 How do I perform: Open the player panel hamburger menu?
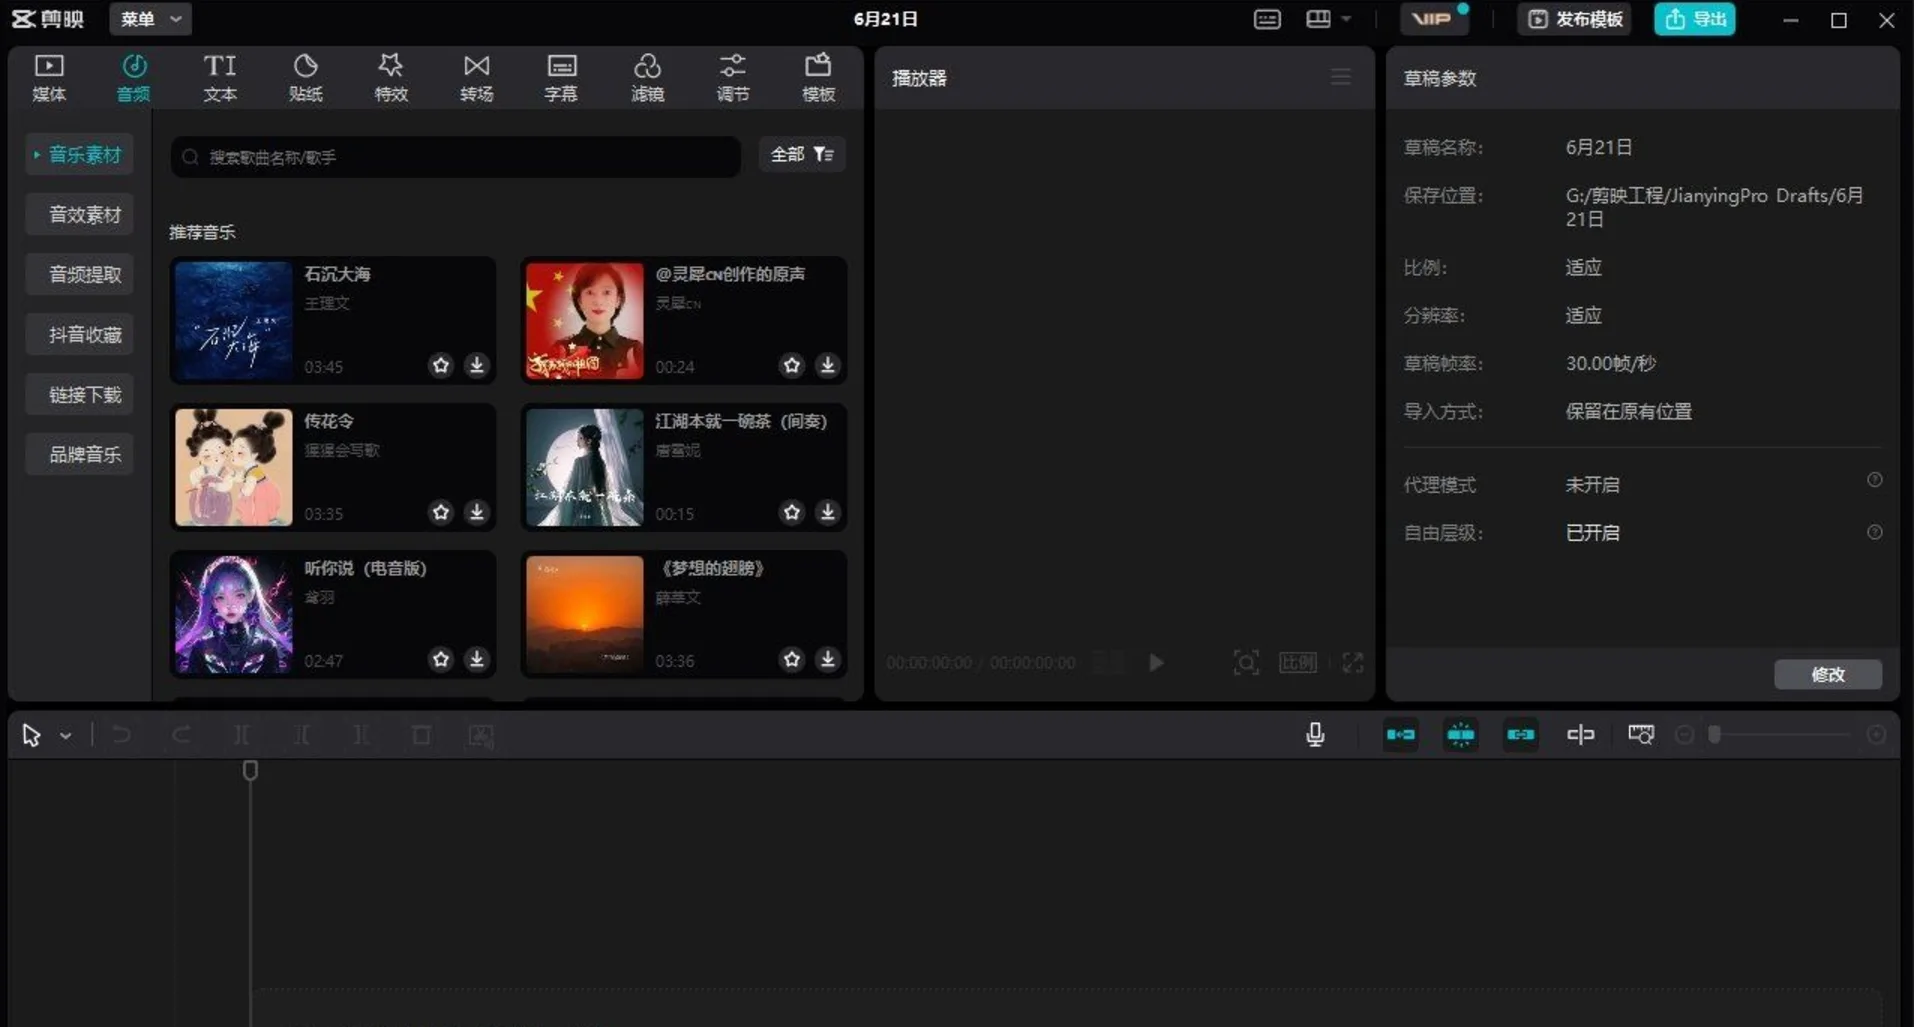1341,77
